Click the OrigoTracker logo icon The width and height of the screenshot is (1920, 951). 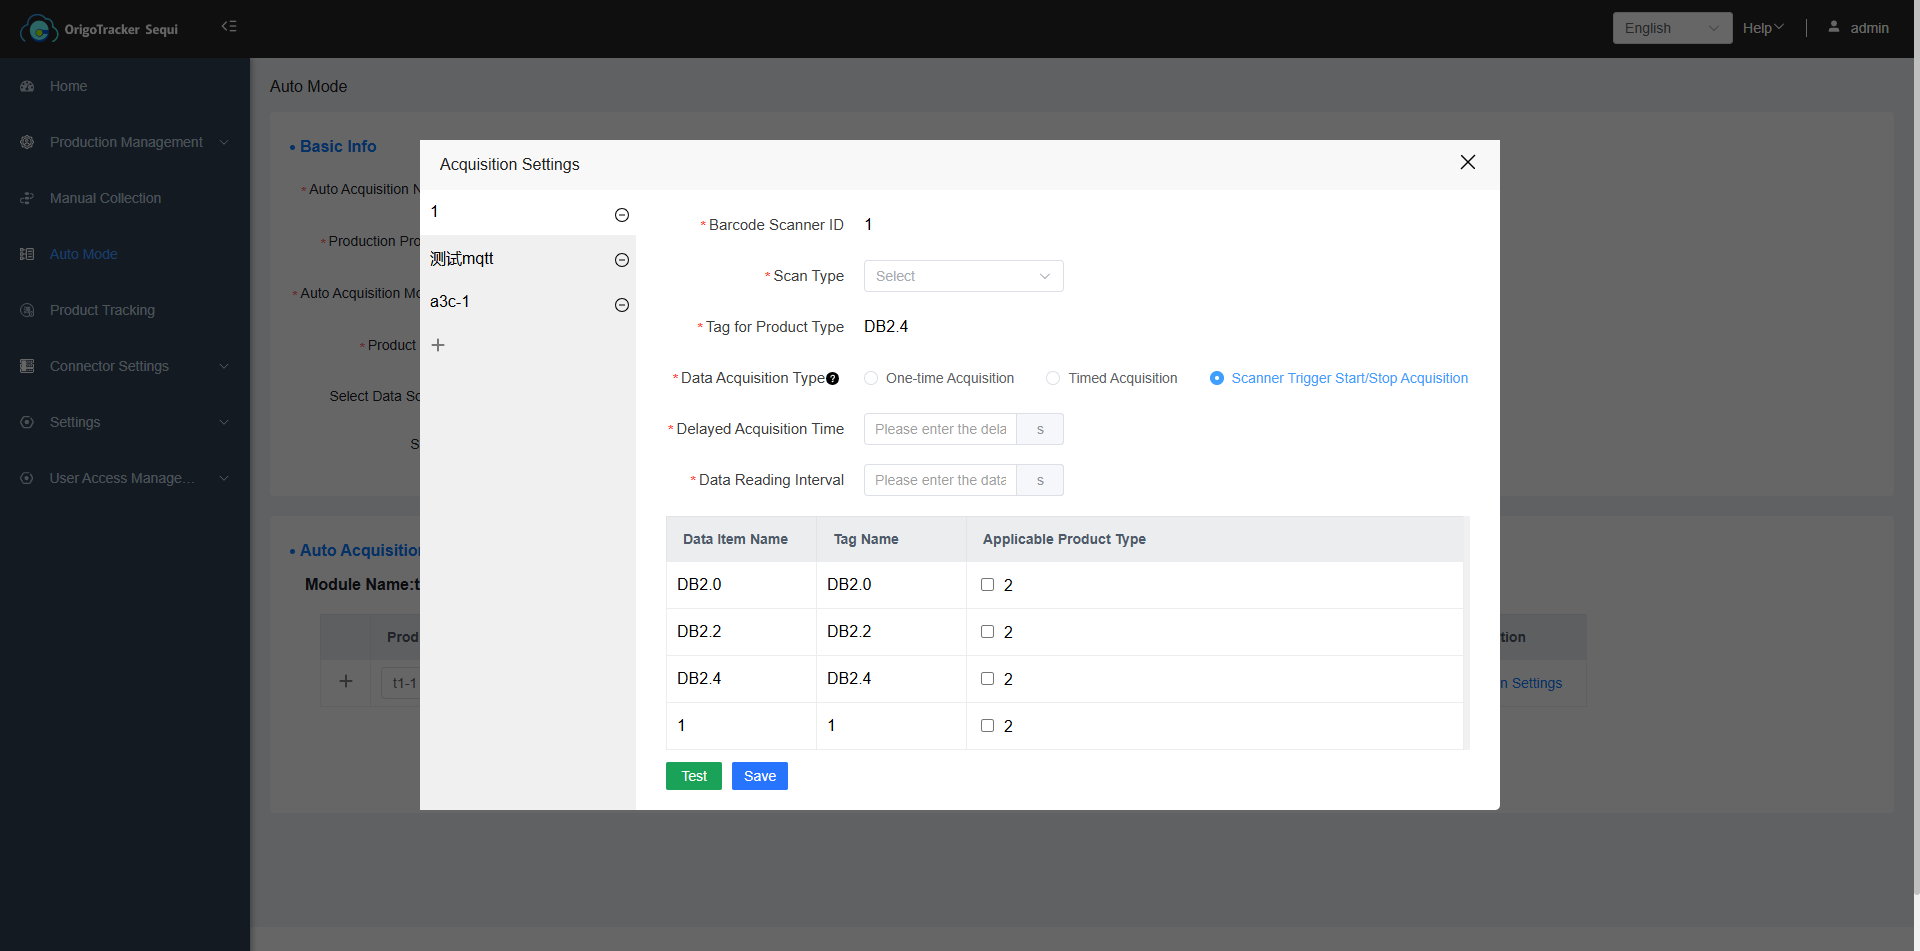click(39, 29)
